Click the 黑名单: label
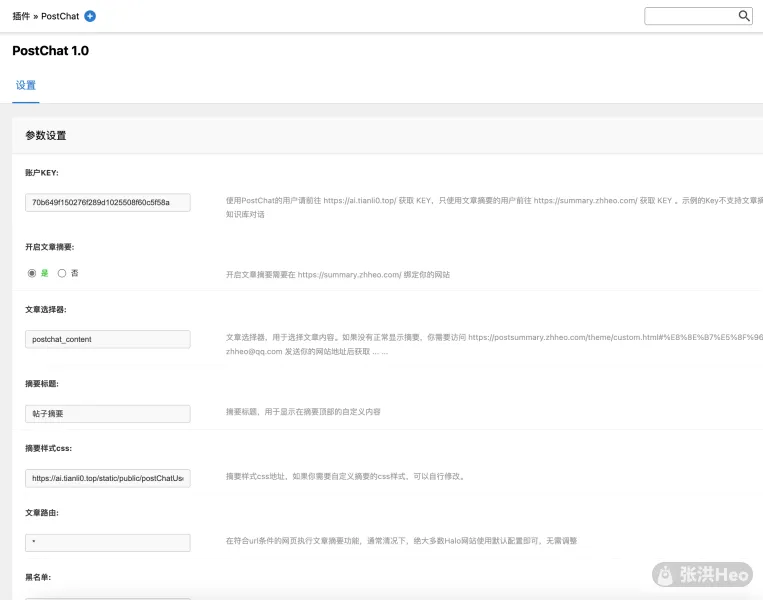 point(38,577)
